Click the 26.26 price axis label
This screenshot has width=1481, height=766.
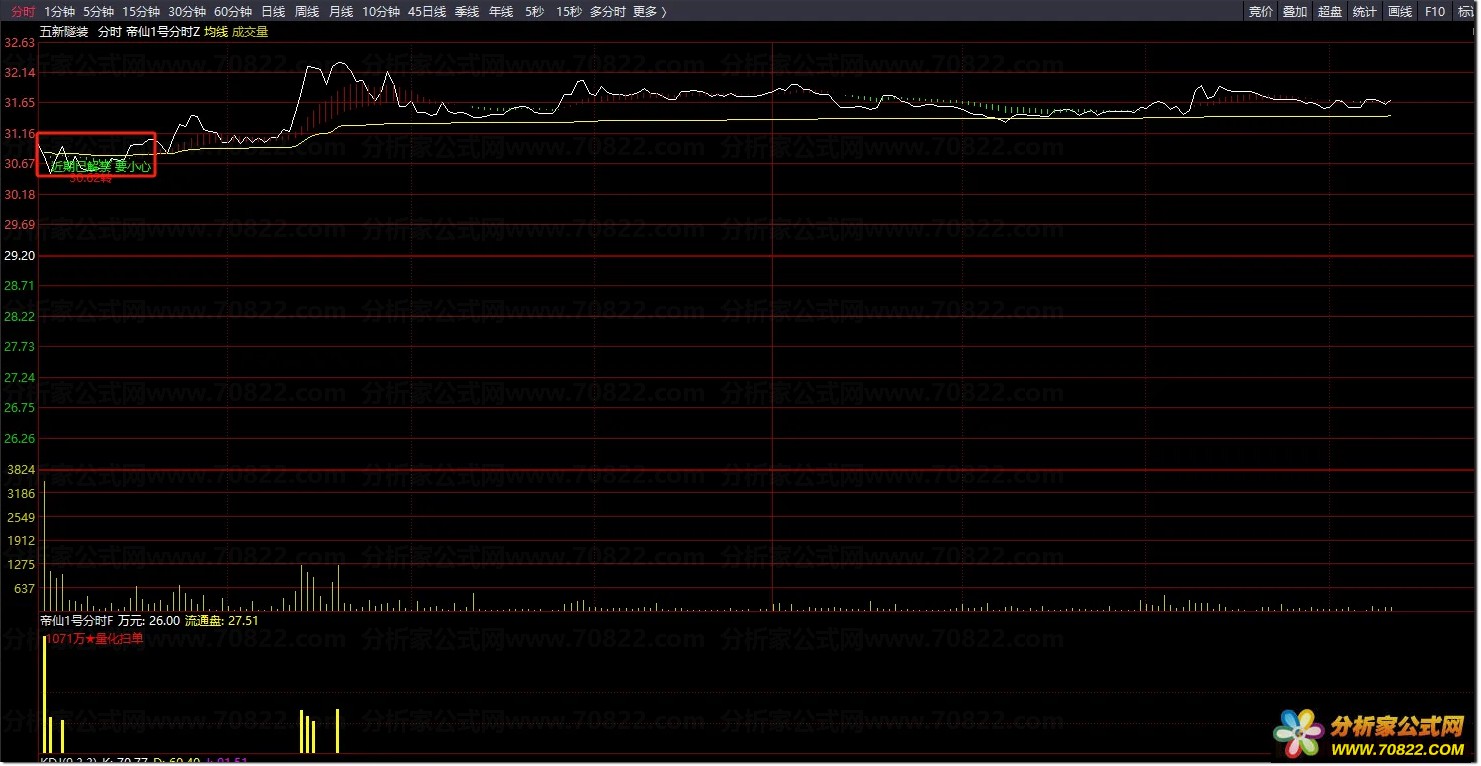click(20, 439)
